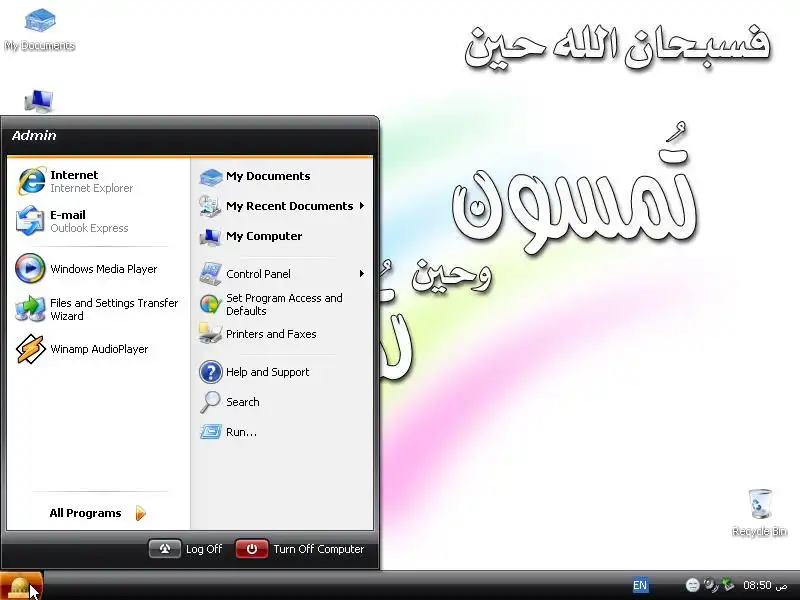Viewport: 800px width, 600px height.
Task: Expand All Programs orange arrow
Action: pyautogui.click(x=141, y=513)
